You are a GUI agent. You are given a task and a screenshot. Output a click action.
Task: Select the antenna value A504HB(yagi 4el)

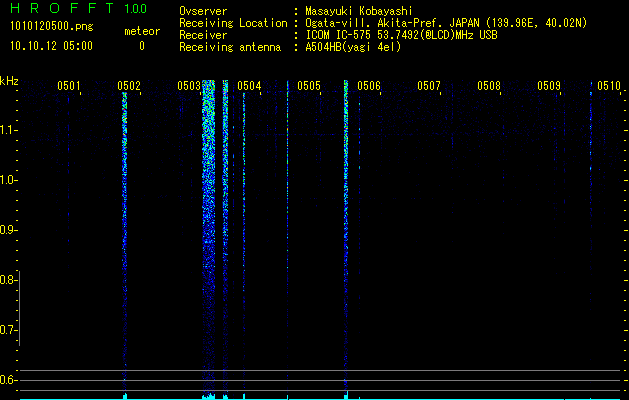click(353, 47)
